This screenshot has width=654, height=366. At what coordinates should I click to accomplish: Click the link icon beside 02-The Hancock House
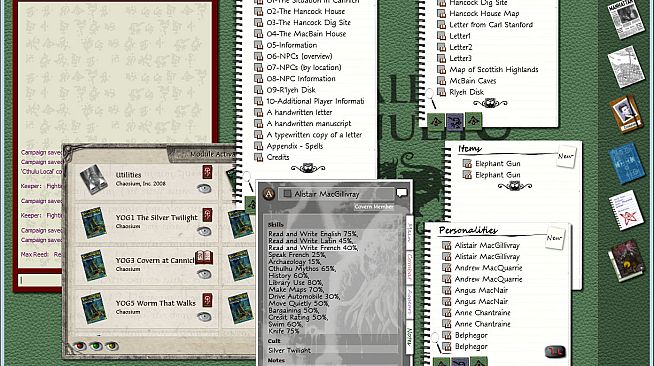coord(259,11)
